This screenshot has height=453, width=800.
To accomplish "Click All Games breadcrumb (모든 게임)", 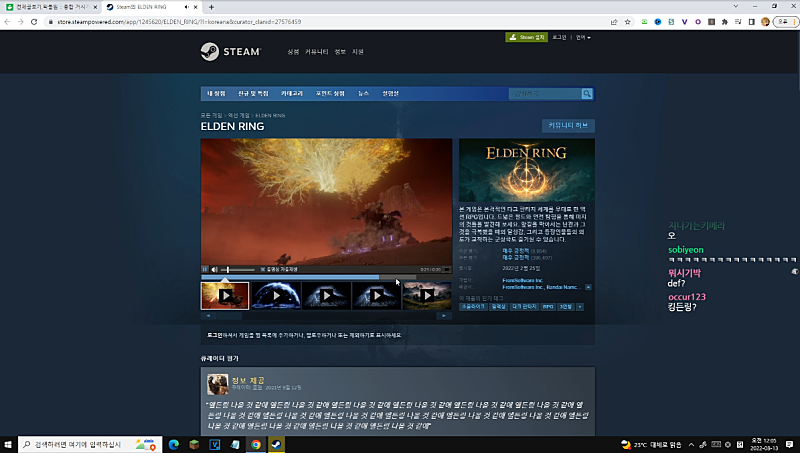I will click(x=211, y=116).
